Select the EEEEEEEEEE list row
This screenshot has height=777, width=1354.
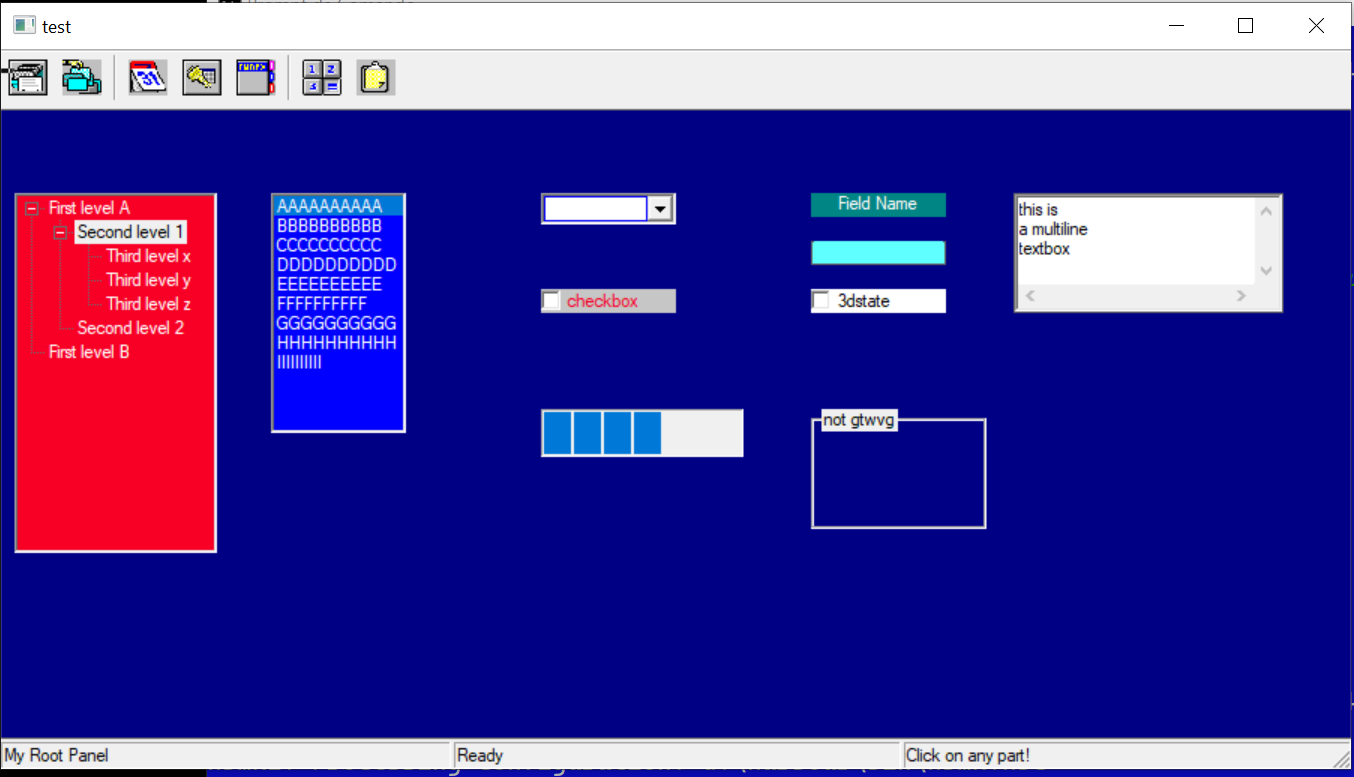tap(338, 284)
